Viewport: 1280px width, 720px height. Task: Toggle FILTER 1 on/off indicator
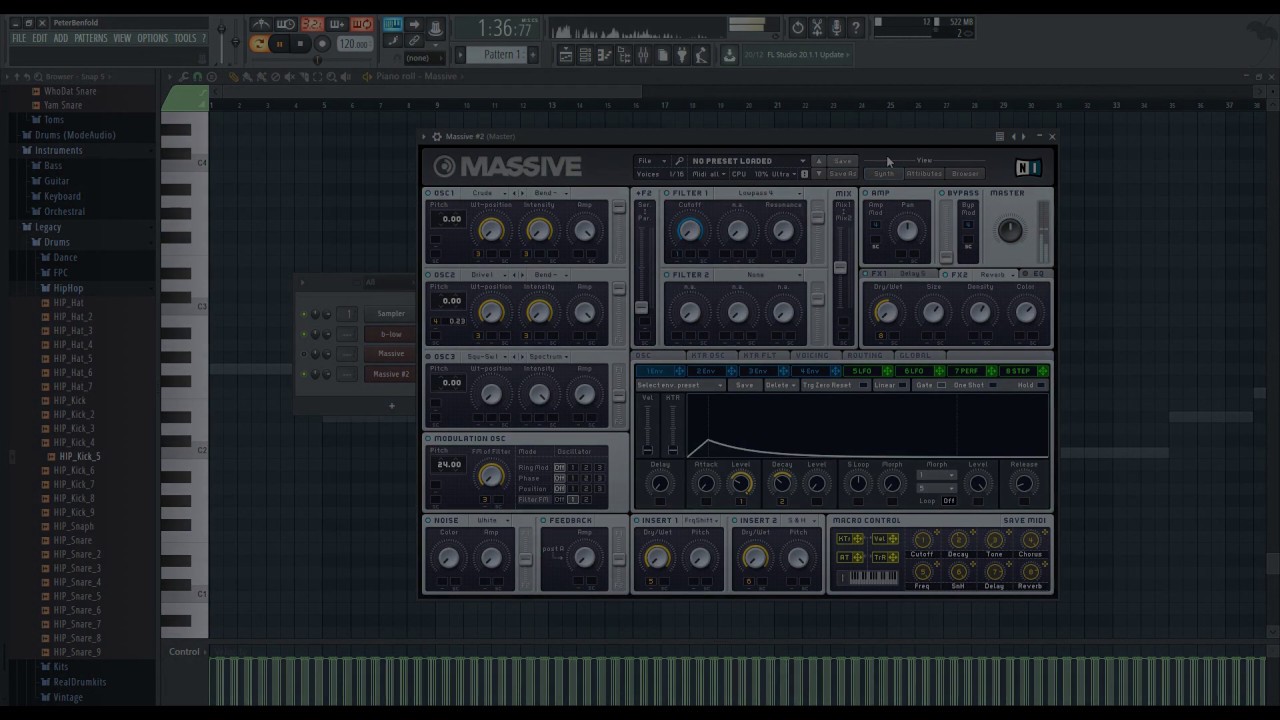[667, 193]
